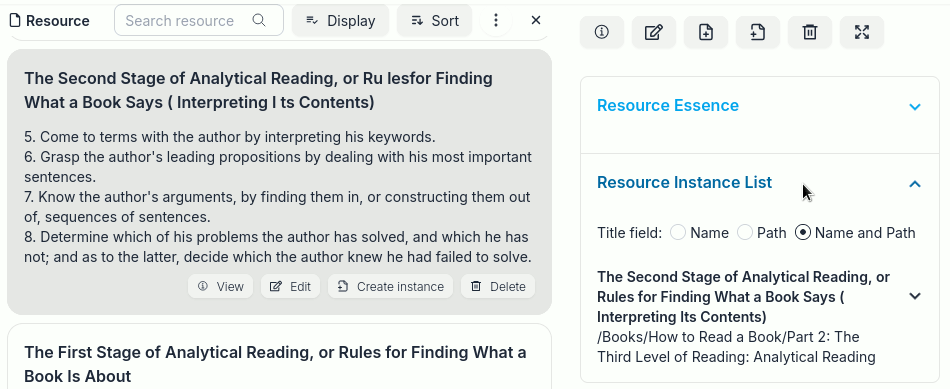
Task: Click the add-file plus icon in right toolbar
Action: tap(706, 32)
